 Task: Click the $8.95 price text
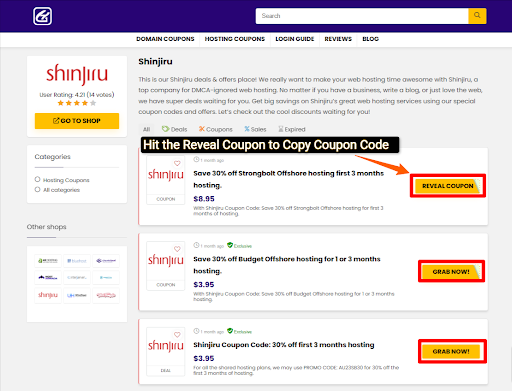(x=204, y=199)
